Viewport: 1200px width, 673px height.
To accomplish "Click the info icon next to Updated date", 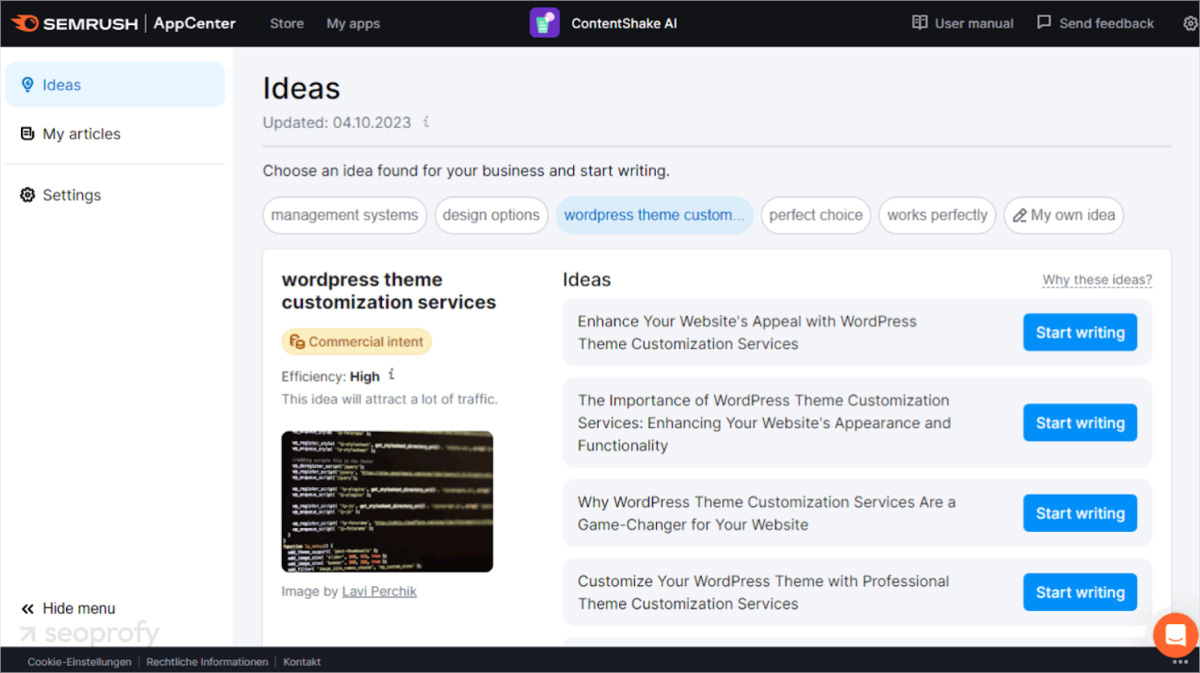I will [x=426, y=122].
